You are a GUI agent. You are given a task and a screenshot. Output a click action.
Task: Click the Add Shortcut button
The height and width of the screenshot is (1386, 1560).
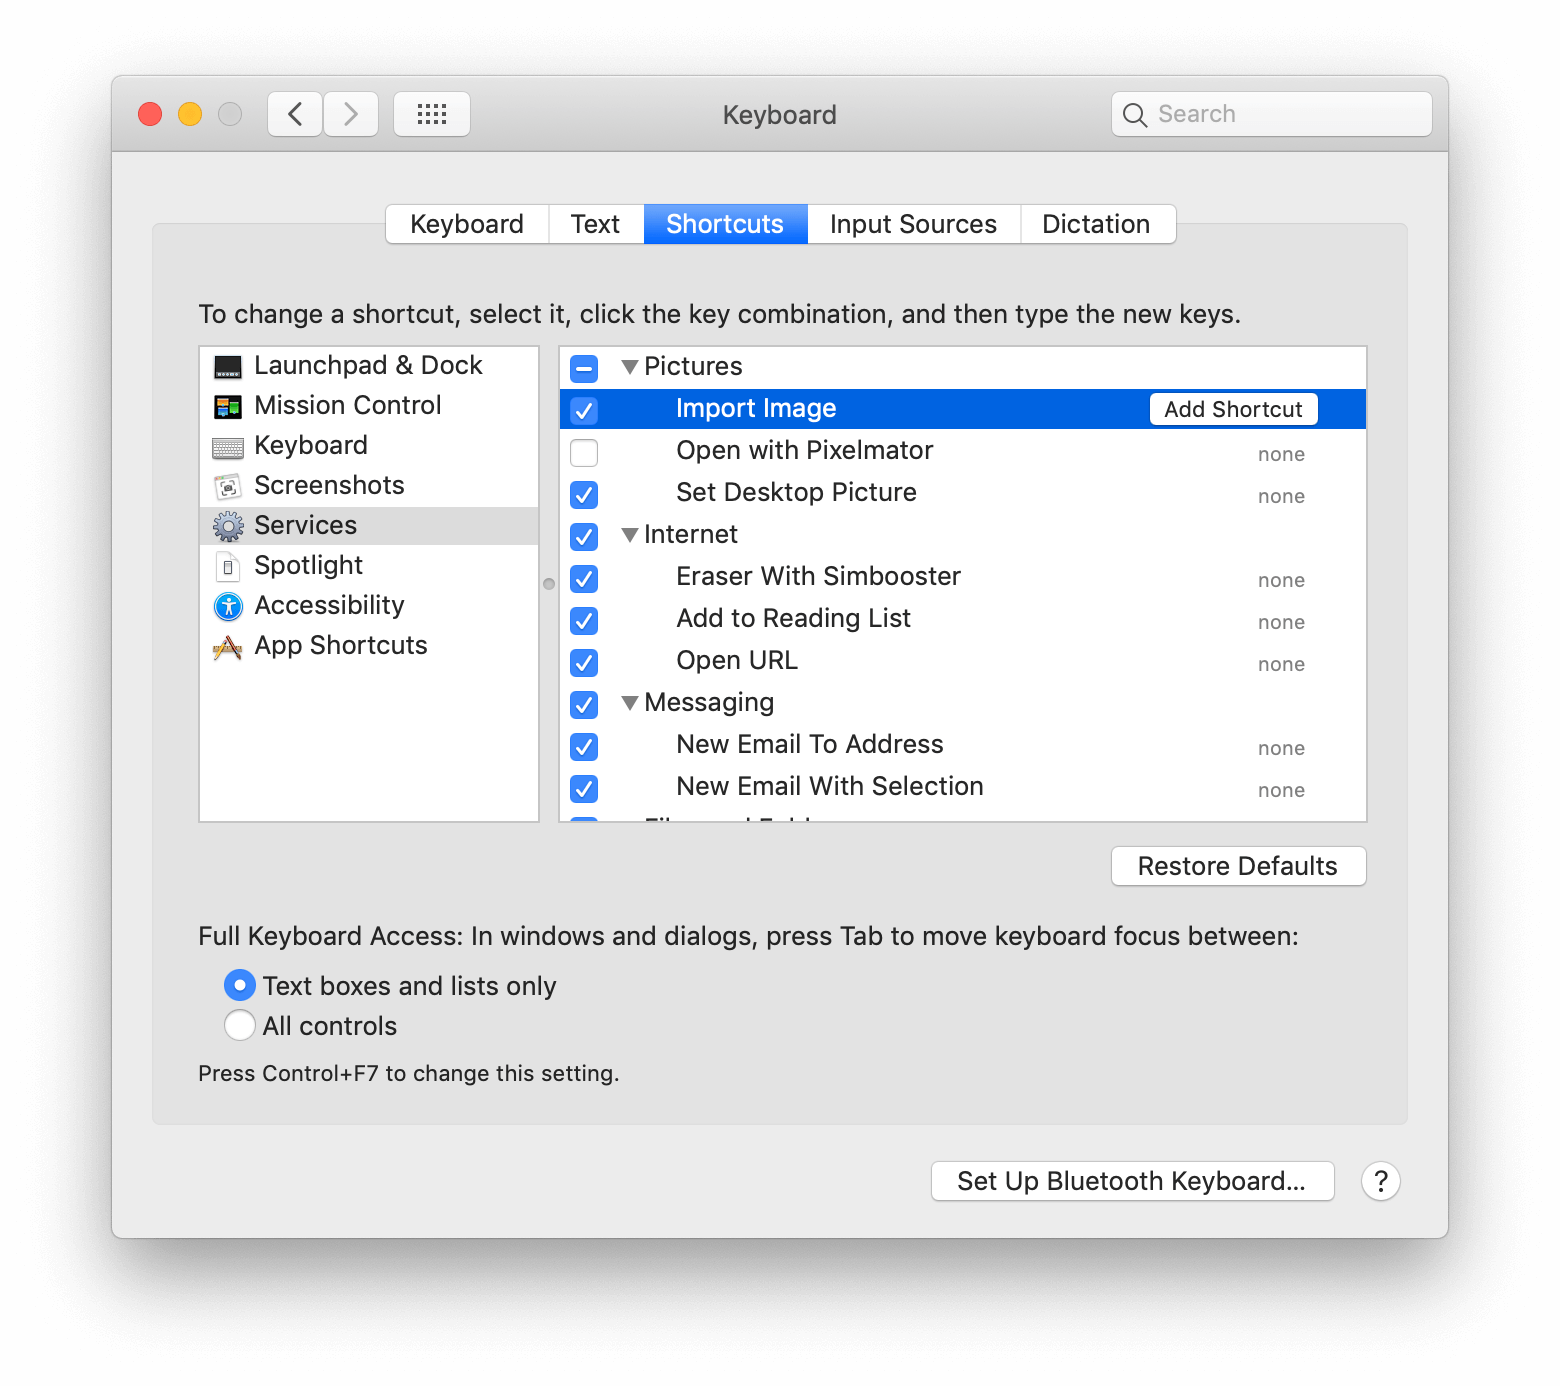pyautogui.click(x=1234, y=409)
